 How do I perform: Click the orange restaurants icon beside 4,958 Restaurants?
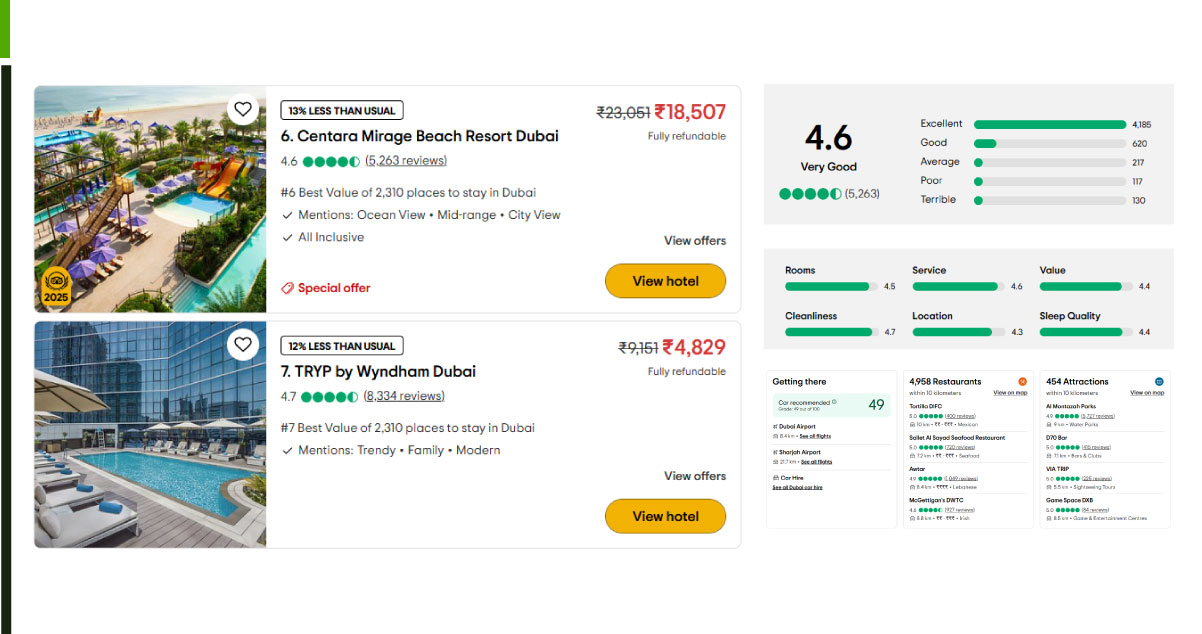(1022, 382)
